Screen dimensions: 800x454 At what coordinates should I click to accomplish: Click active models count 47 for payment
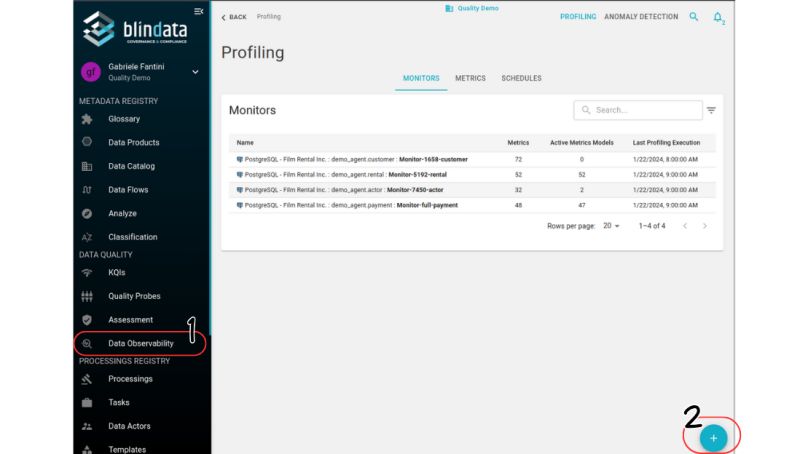pyautogui.click(x=582, y=205)
